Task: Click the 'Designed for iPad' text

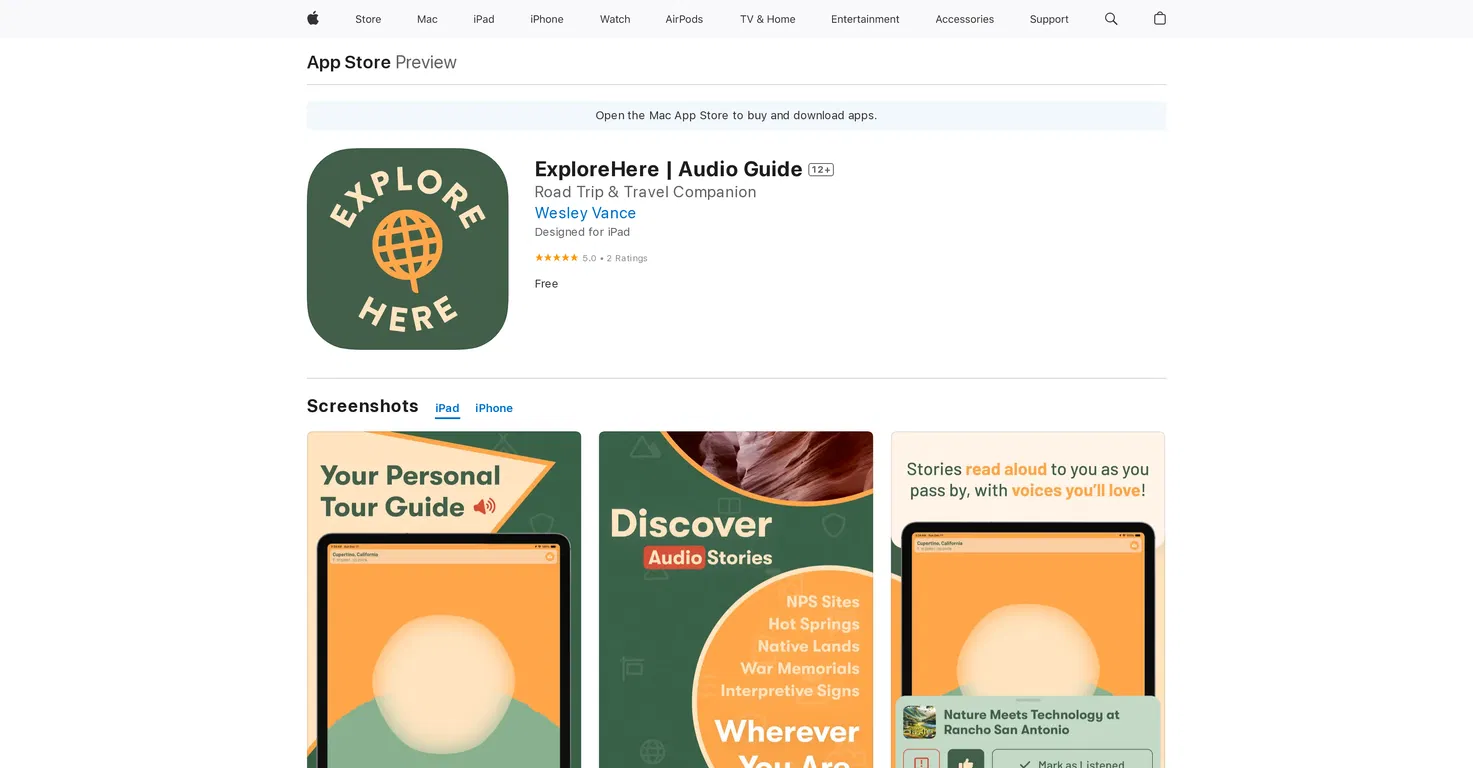Action: tap(582, 232)
